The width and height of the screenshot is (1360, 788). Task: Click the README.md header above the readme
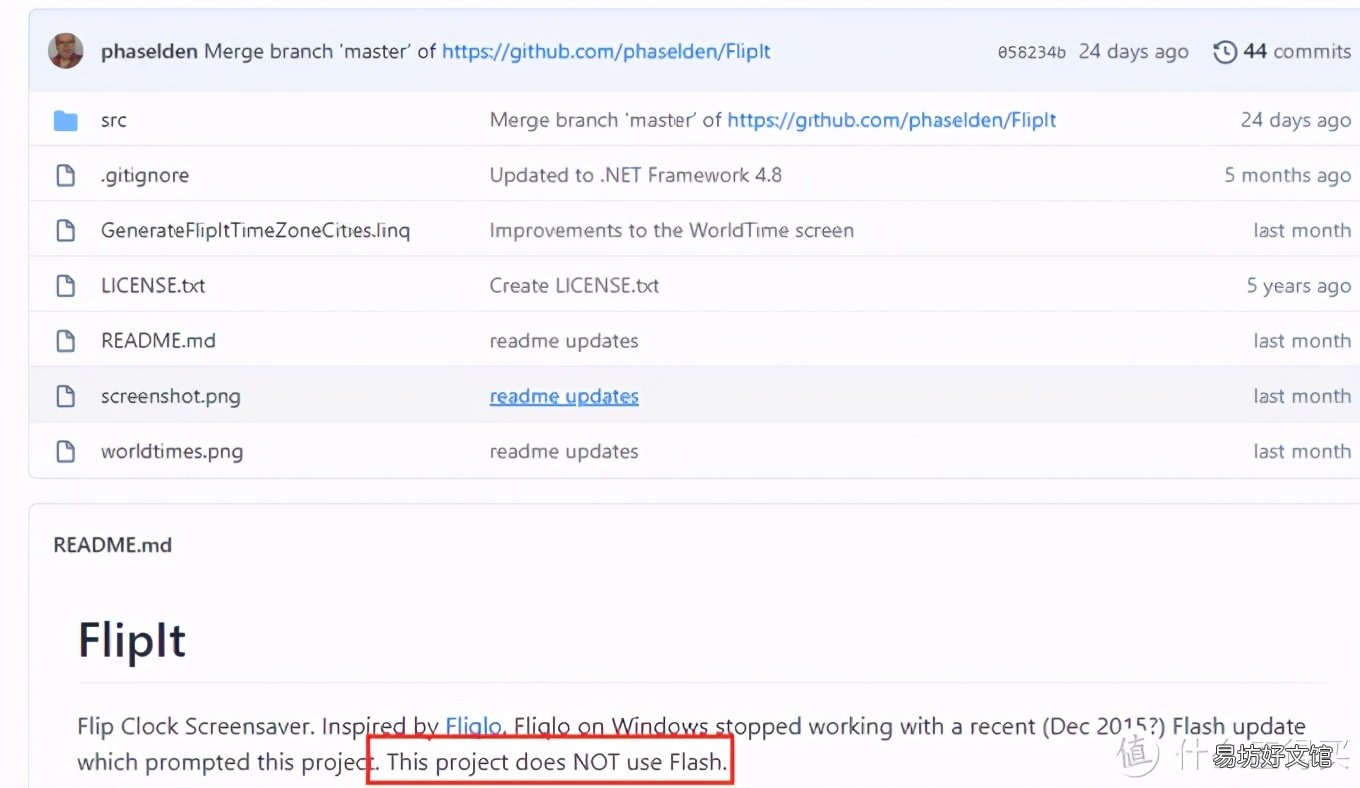coord(113,546)
